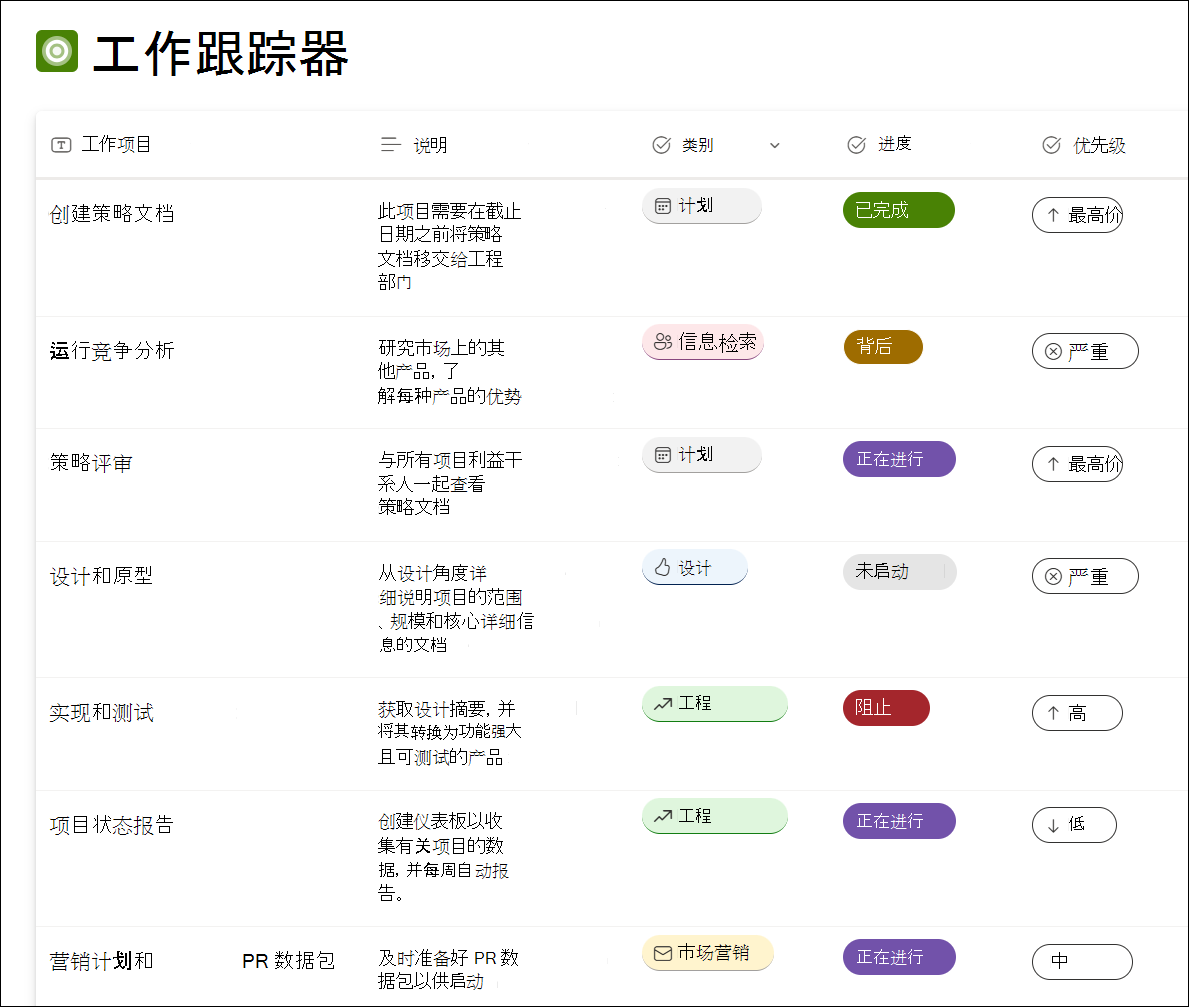This screenshot has height=1007, width=1189.
Task: Open the 中 priority pill
Action: point(1082,962)
